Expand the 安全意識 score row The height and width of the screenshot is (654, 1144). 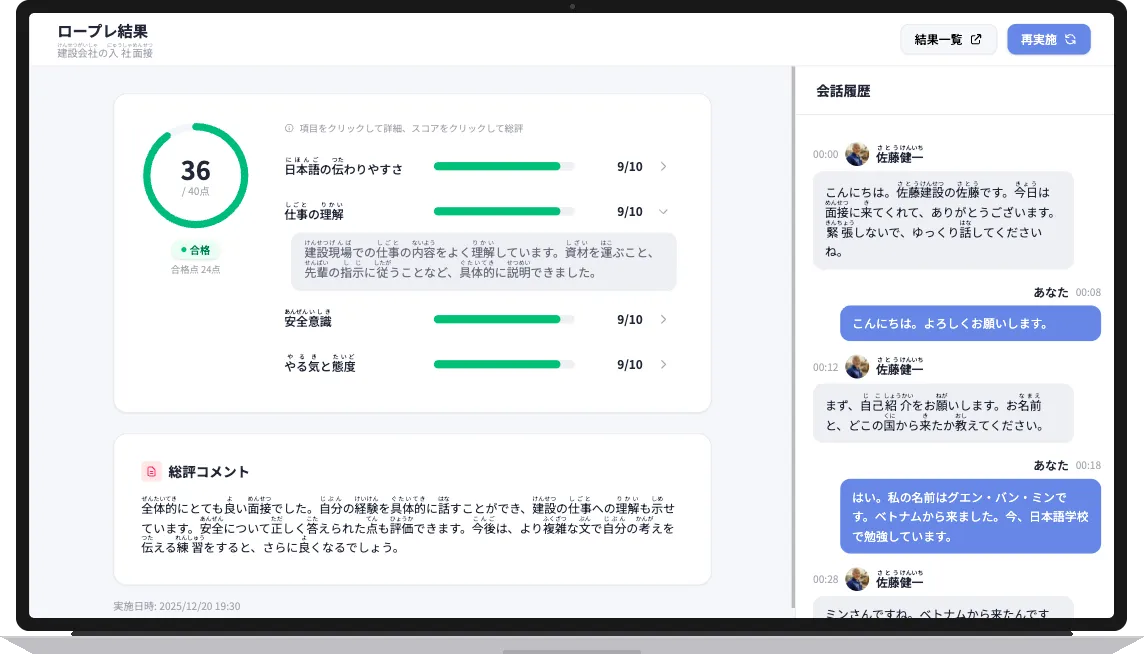click(x=663, y=320)
